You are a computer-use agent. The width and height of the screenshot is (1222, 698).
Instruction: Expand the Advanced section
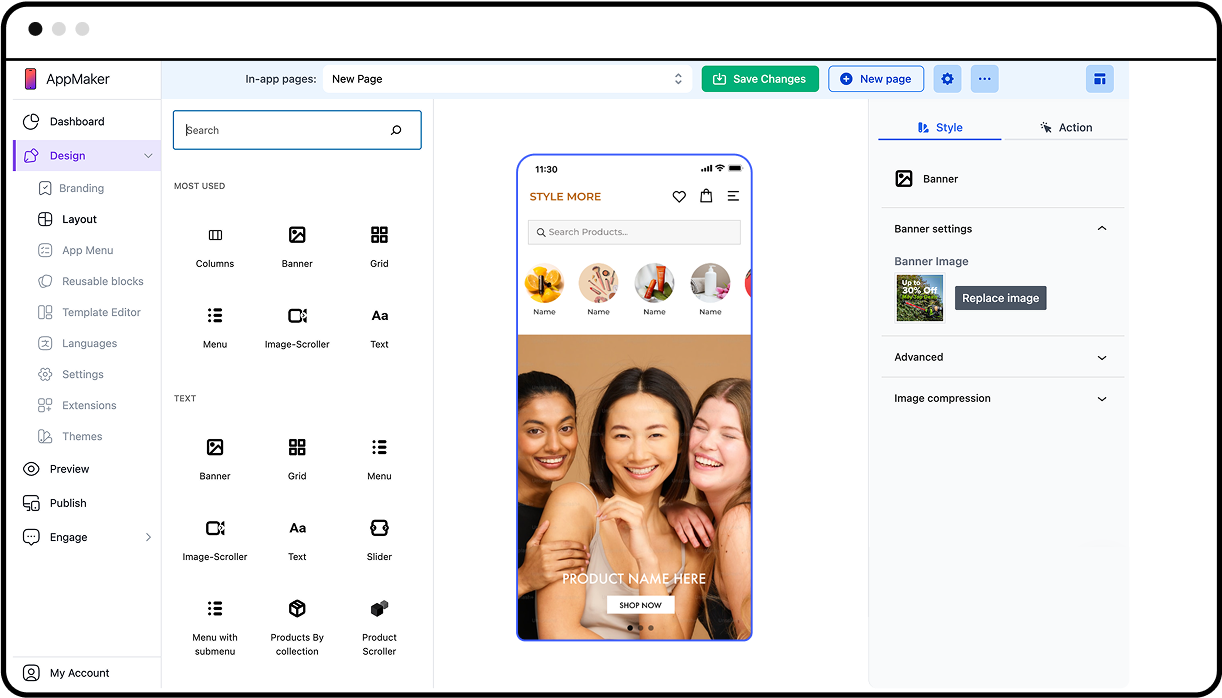(x=1002, y=357)
